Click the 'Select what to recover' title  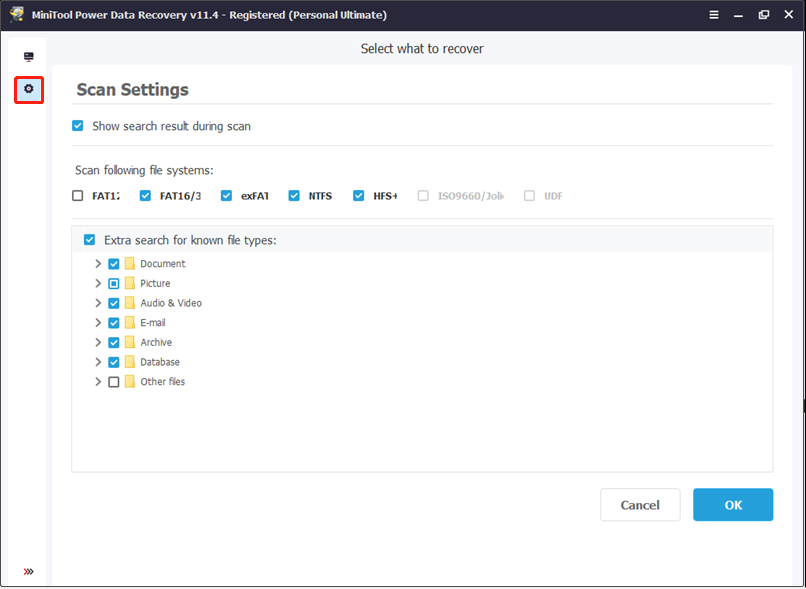[x=422, y=49]
